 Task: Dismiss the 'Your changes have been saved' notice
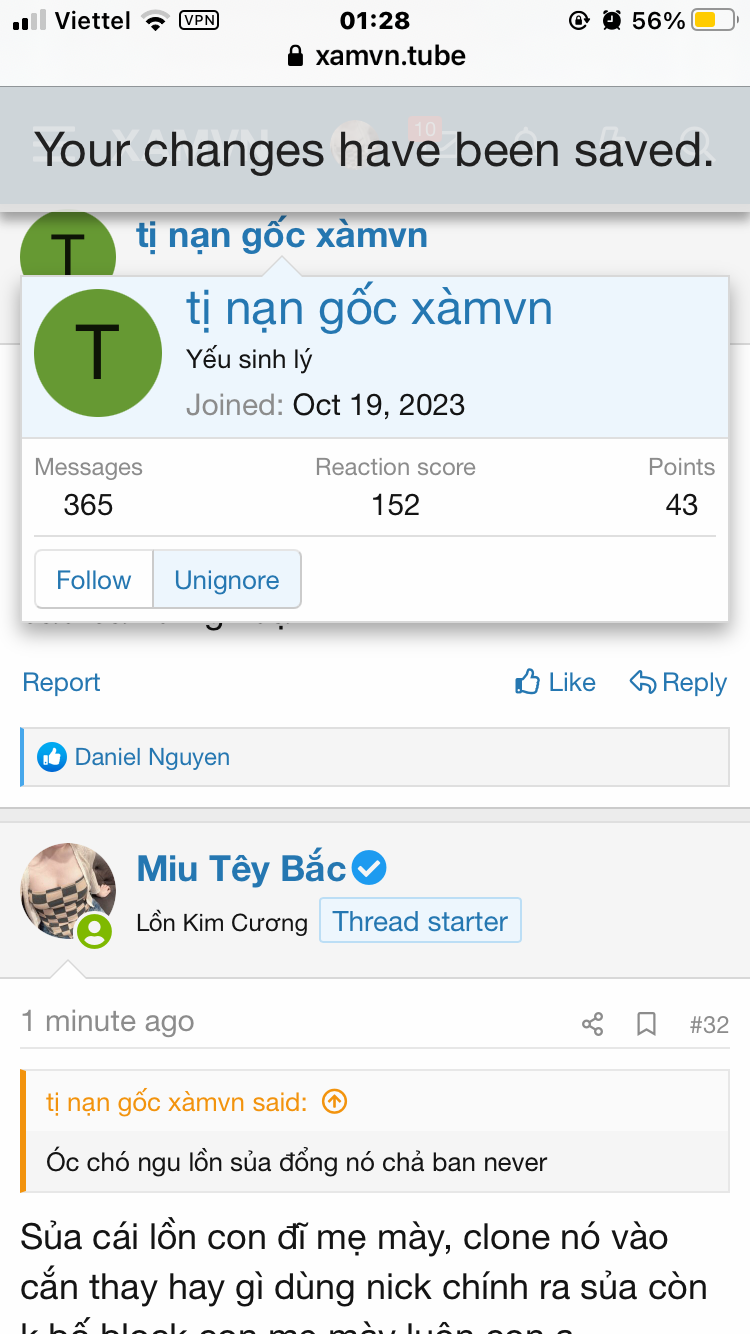tap(374, 150)
